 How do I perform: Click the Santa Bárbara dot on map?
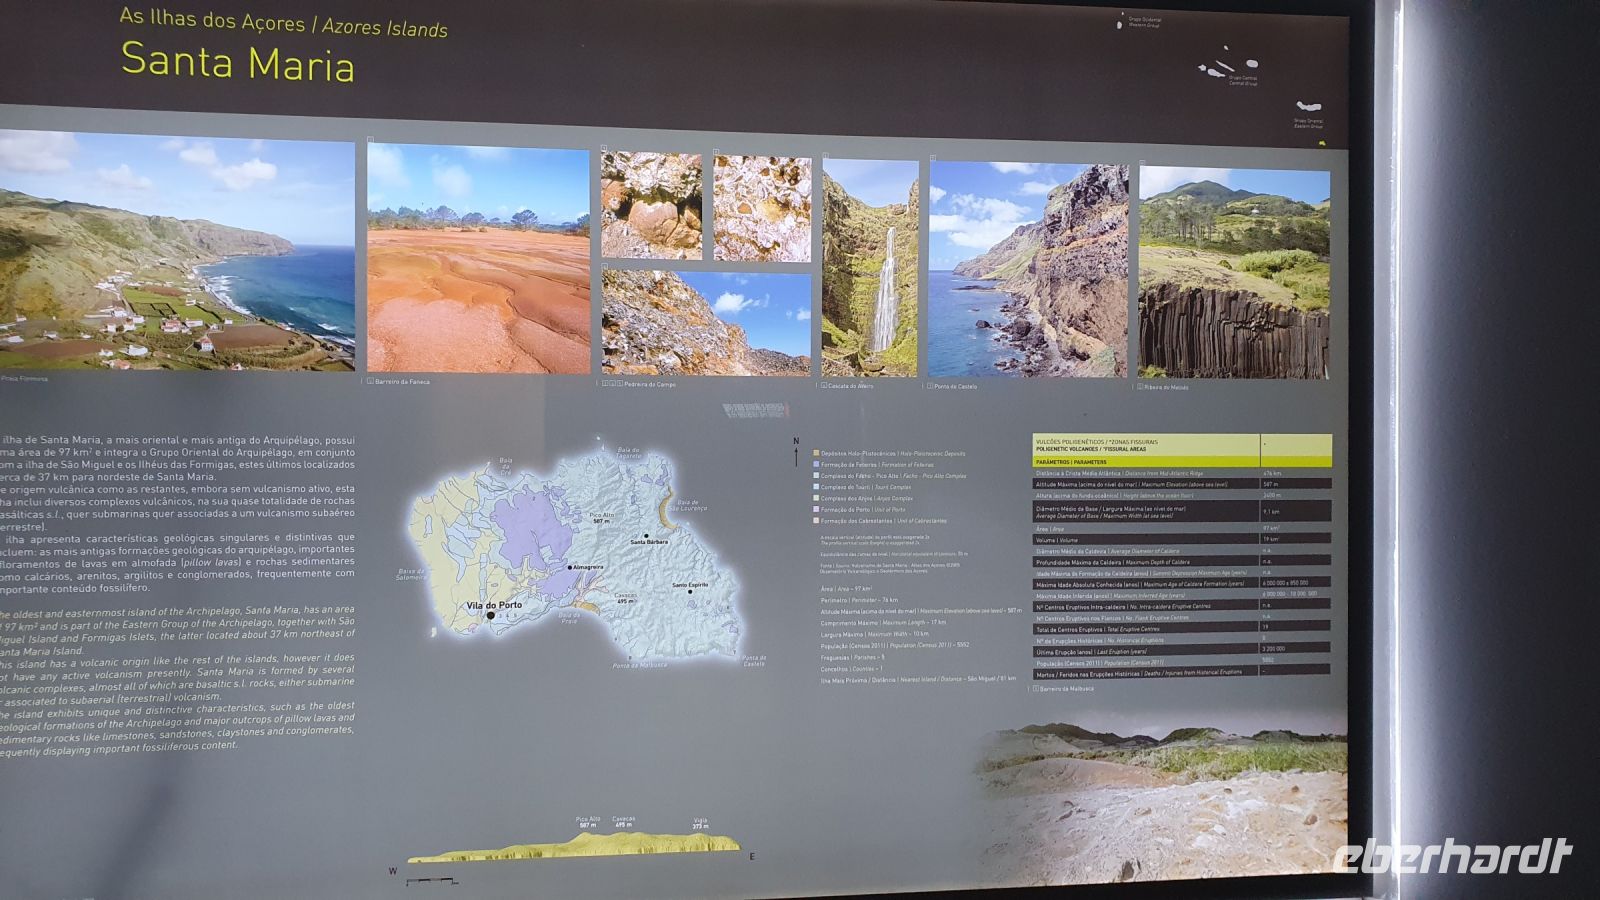point(646,536)
